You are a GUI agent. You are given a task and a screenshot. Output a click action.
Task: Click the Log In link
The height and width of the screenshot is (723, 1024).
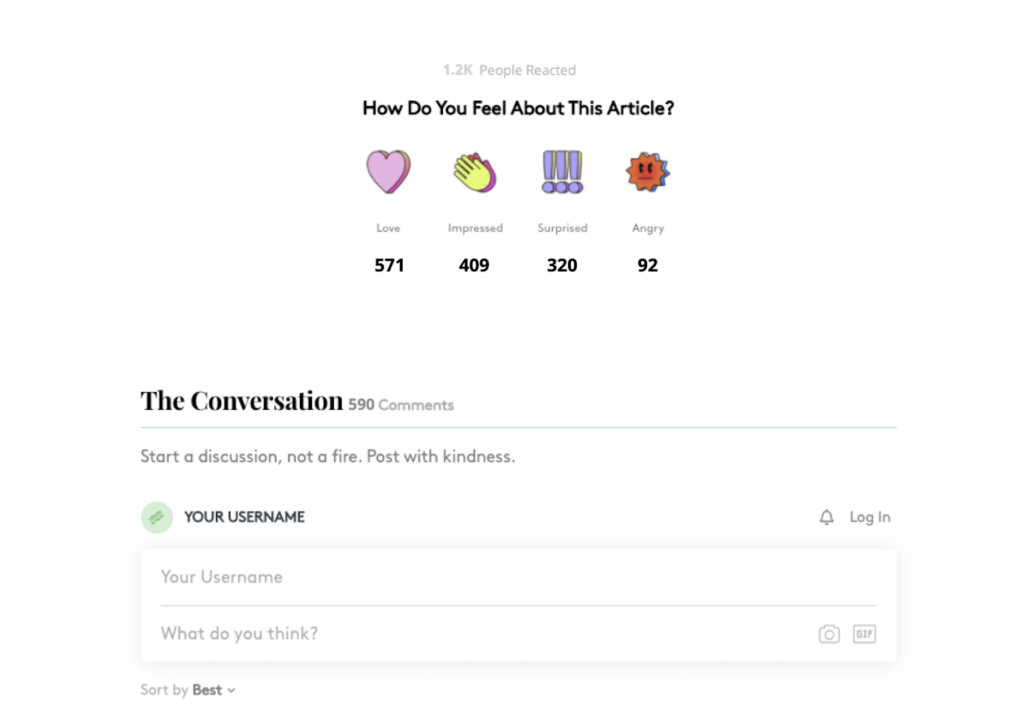870,517
